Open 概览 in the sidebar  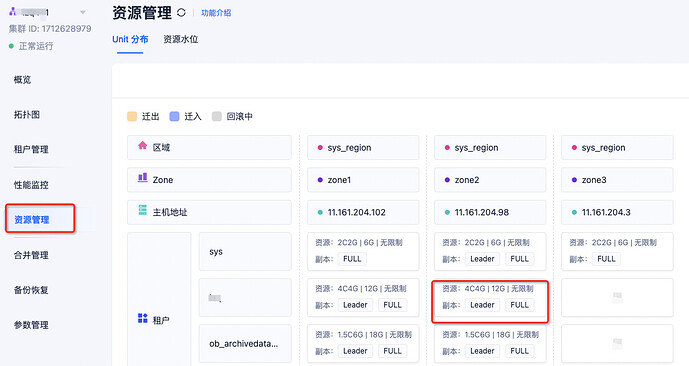pyautogui.click(x=22, y=80)
